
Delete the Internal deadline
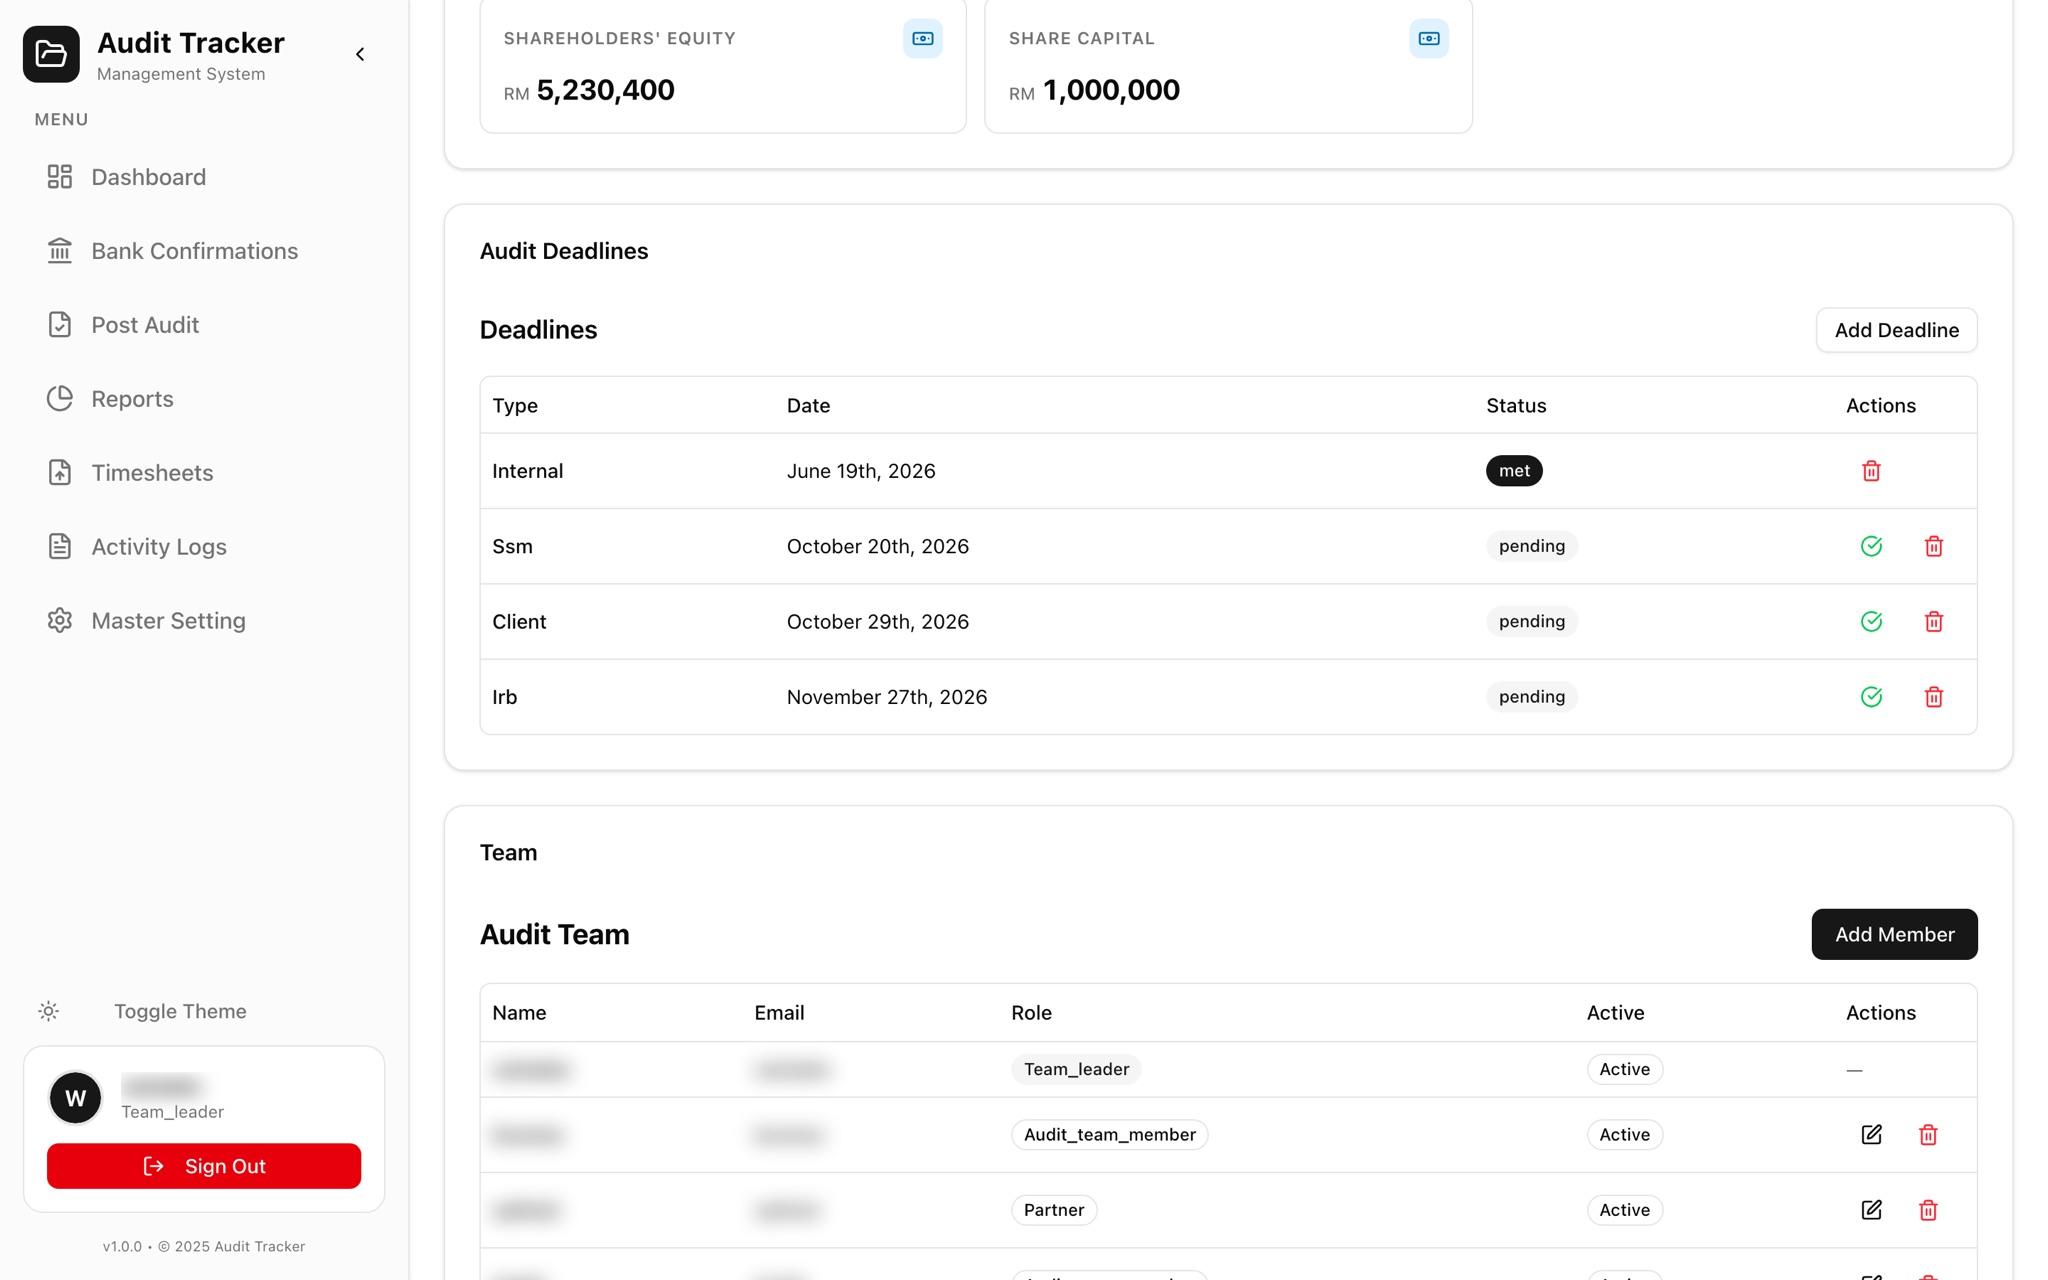[1871, 471]
